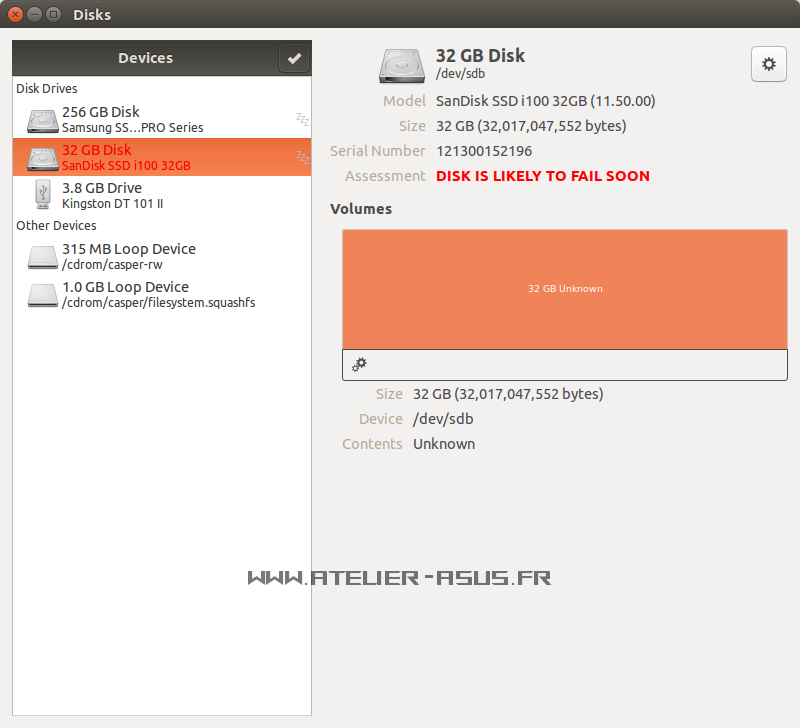800x728 pixels.
Task: Open the drive options gear menu
Action: click(x=768, y=64)
